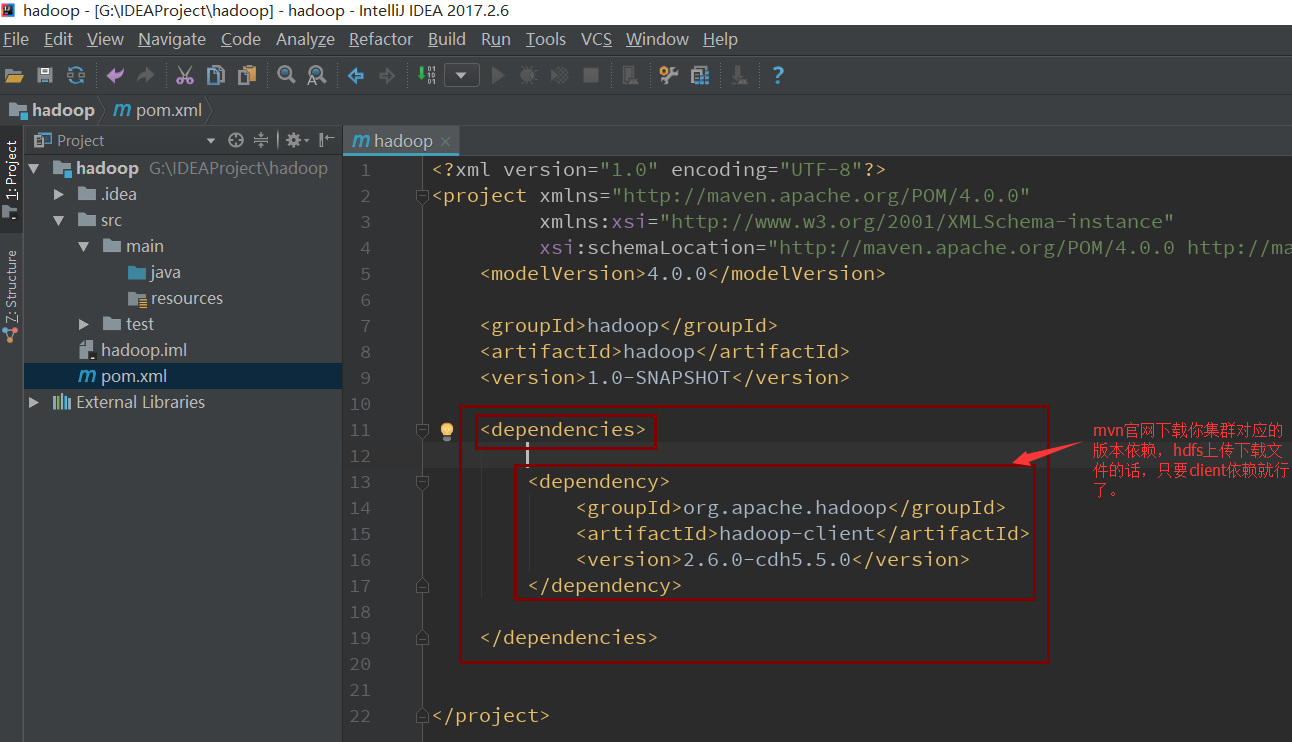This screenshot has height=742, width=1292.
Task: Hide the Project tool window
Action: point(327,140)
